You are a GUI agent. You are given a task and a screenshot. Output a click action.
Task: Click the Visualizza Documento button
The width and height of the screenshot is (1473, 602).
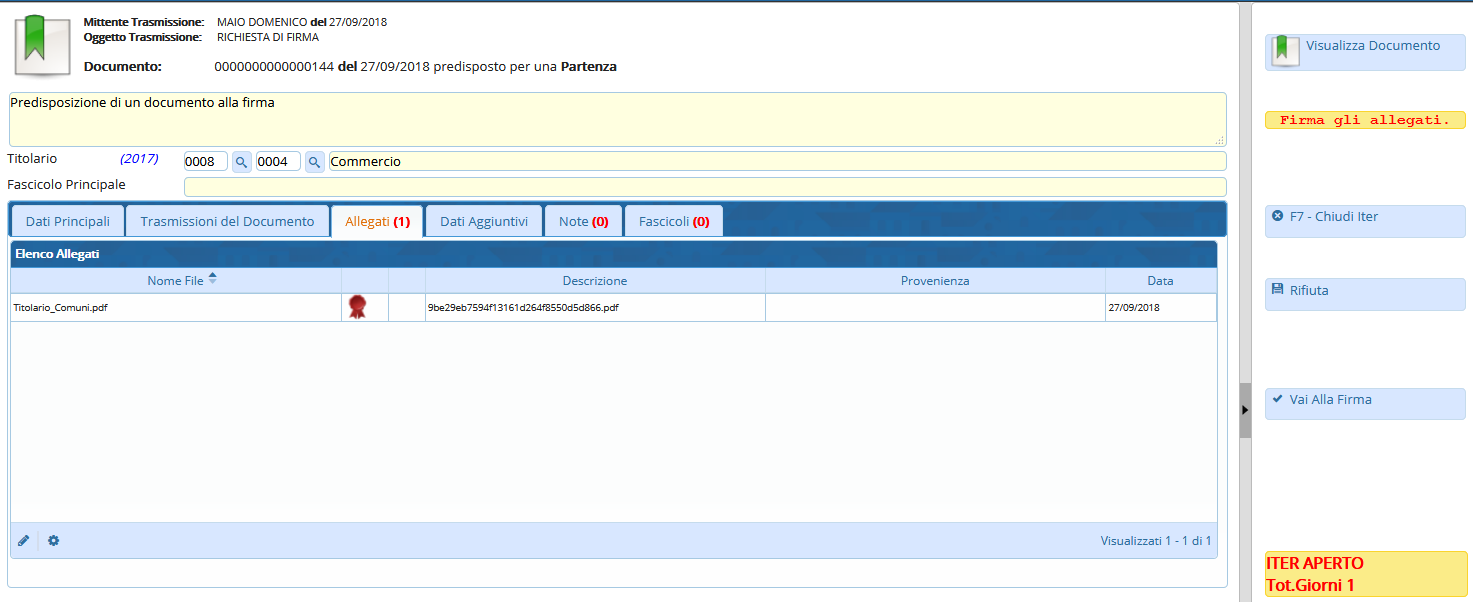1365,52
